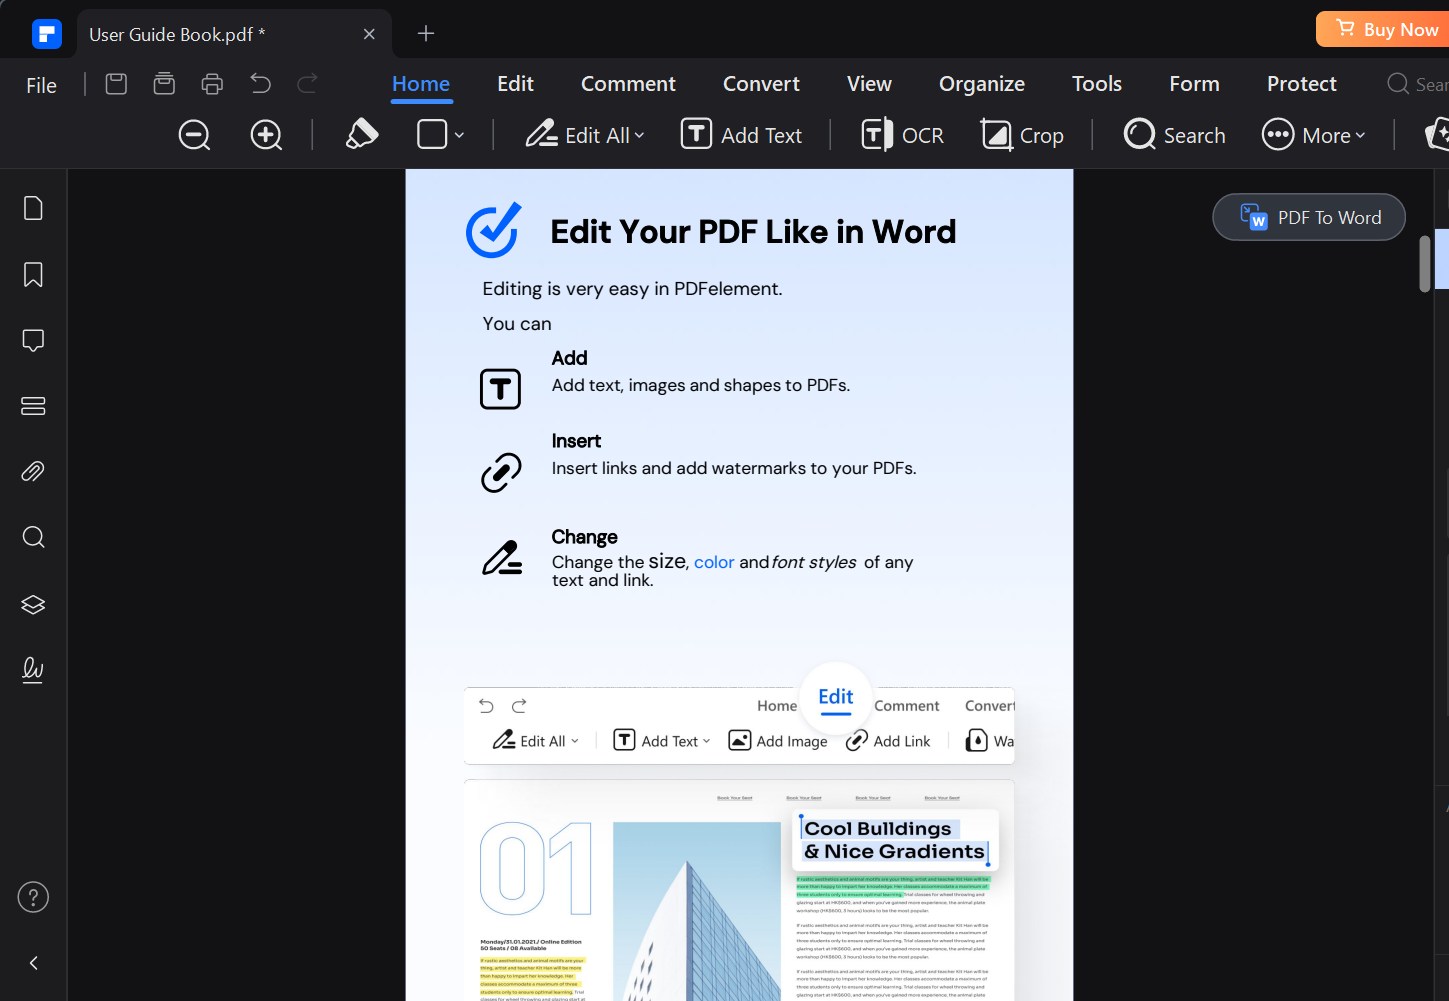This screenshot has height=1001, width=1449.
Task: Redo the last action
Action: 308,83
